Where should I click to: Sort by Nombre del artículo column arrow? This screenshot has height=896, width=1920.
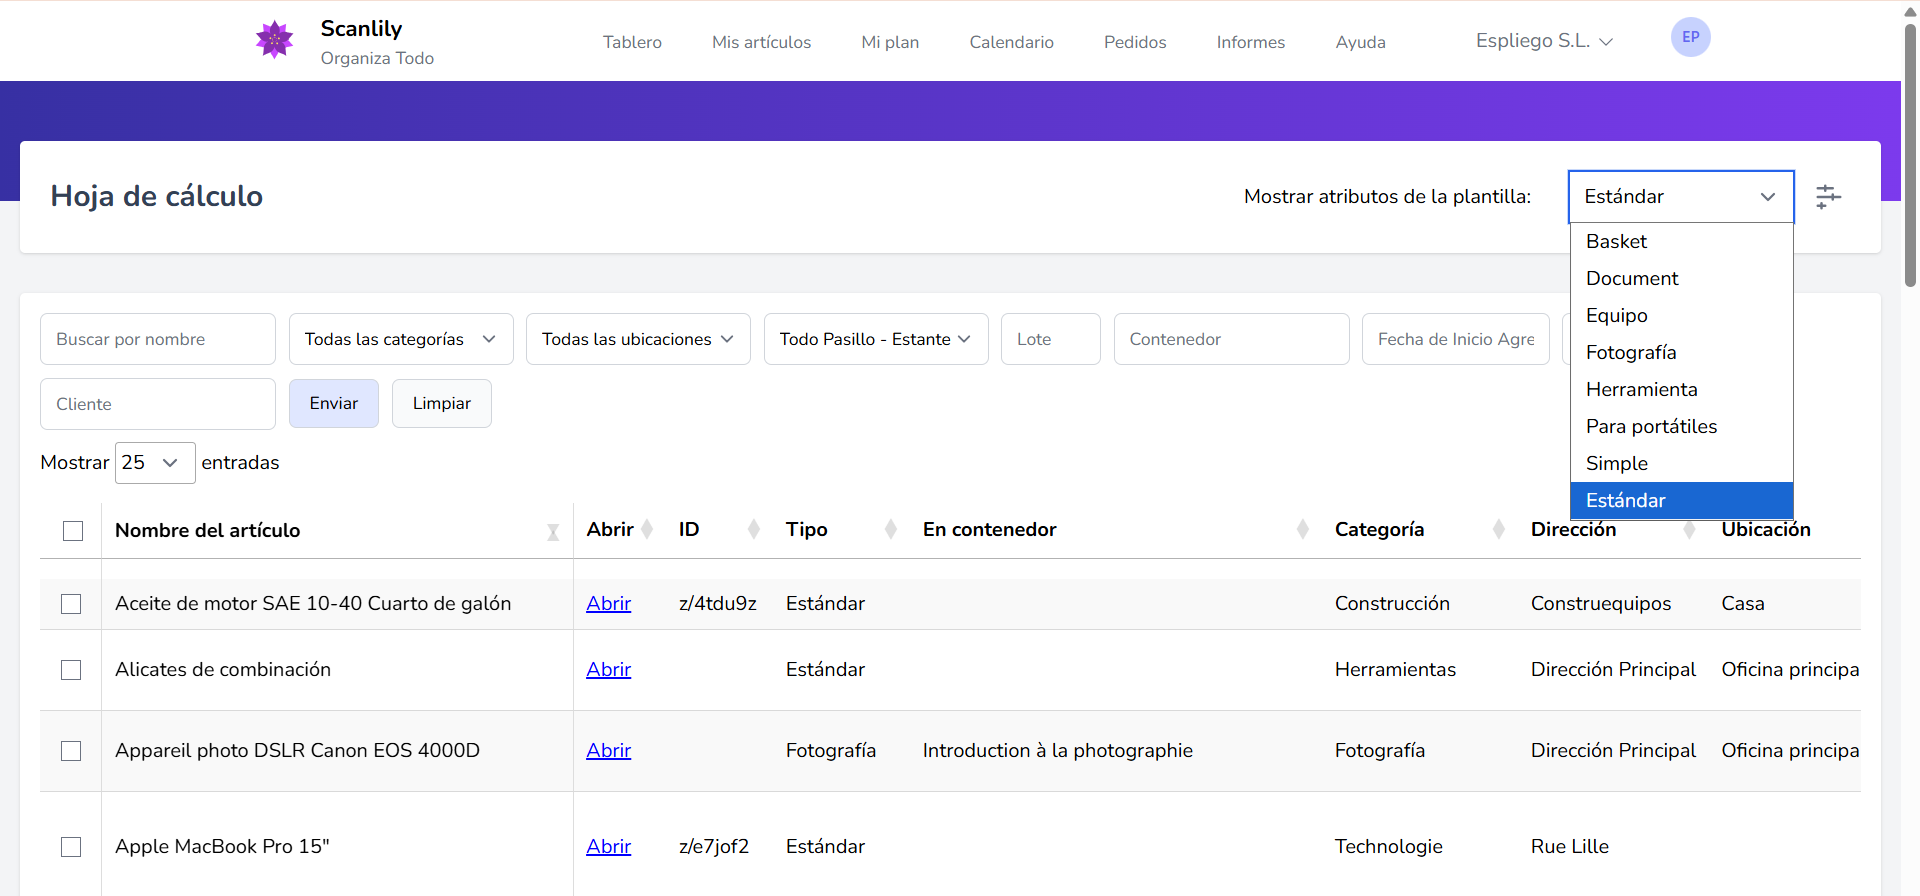pos(553,531)
